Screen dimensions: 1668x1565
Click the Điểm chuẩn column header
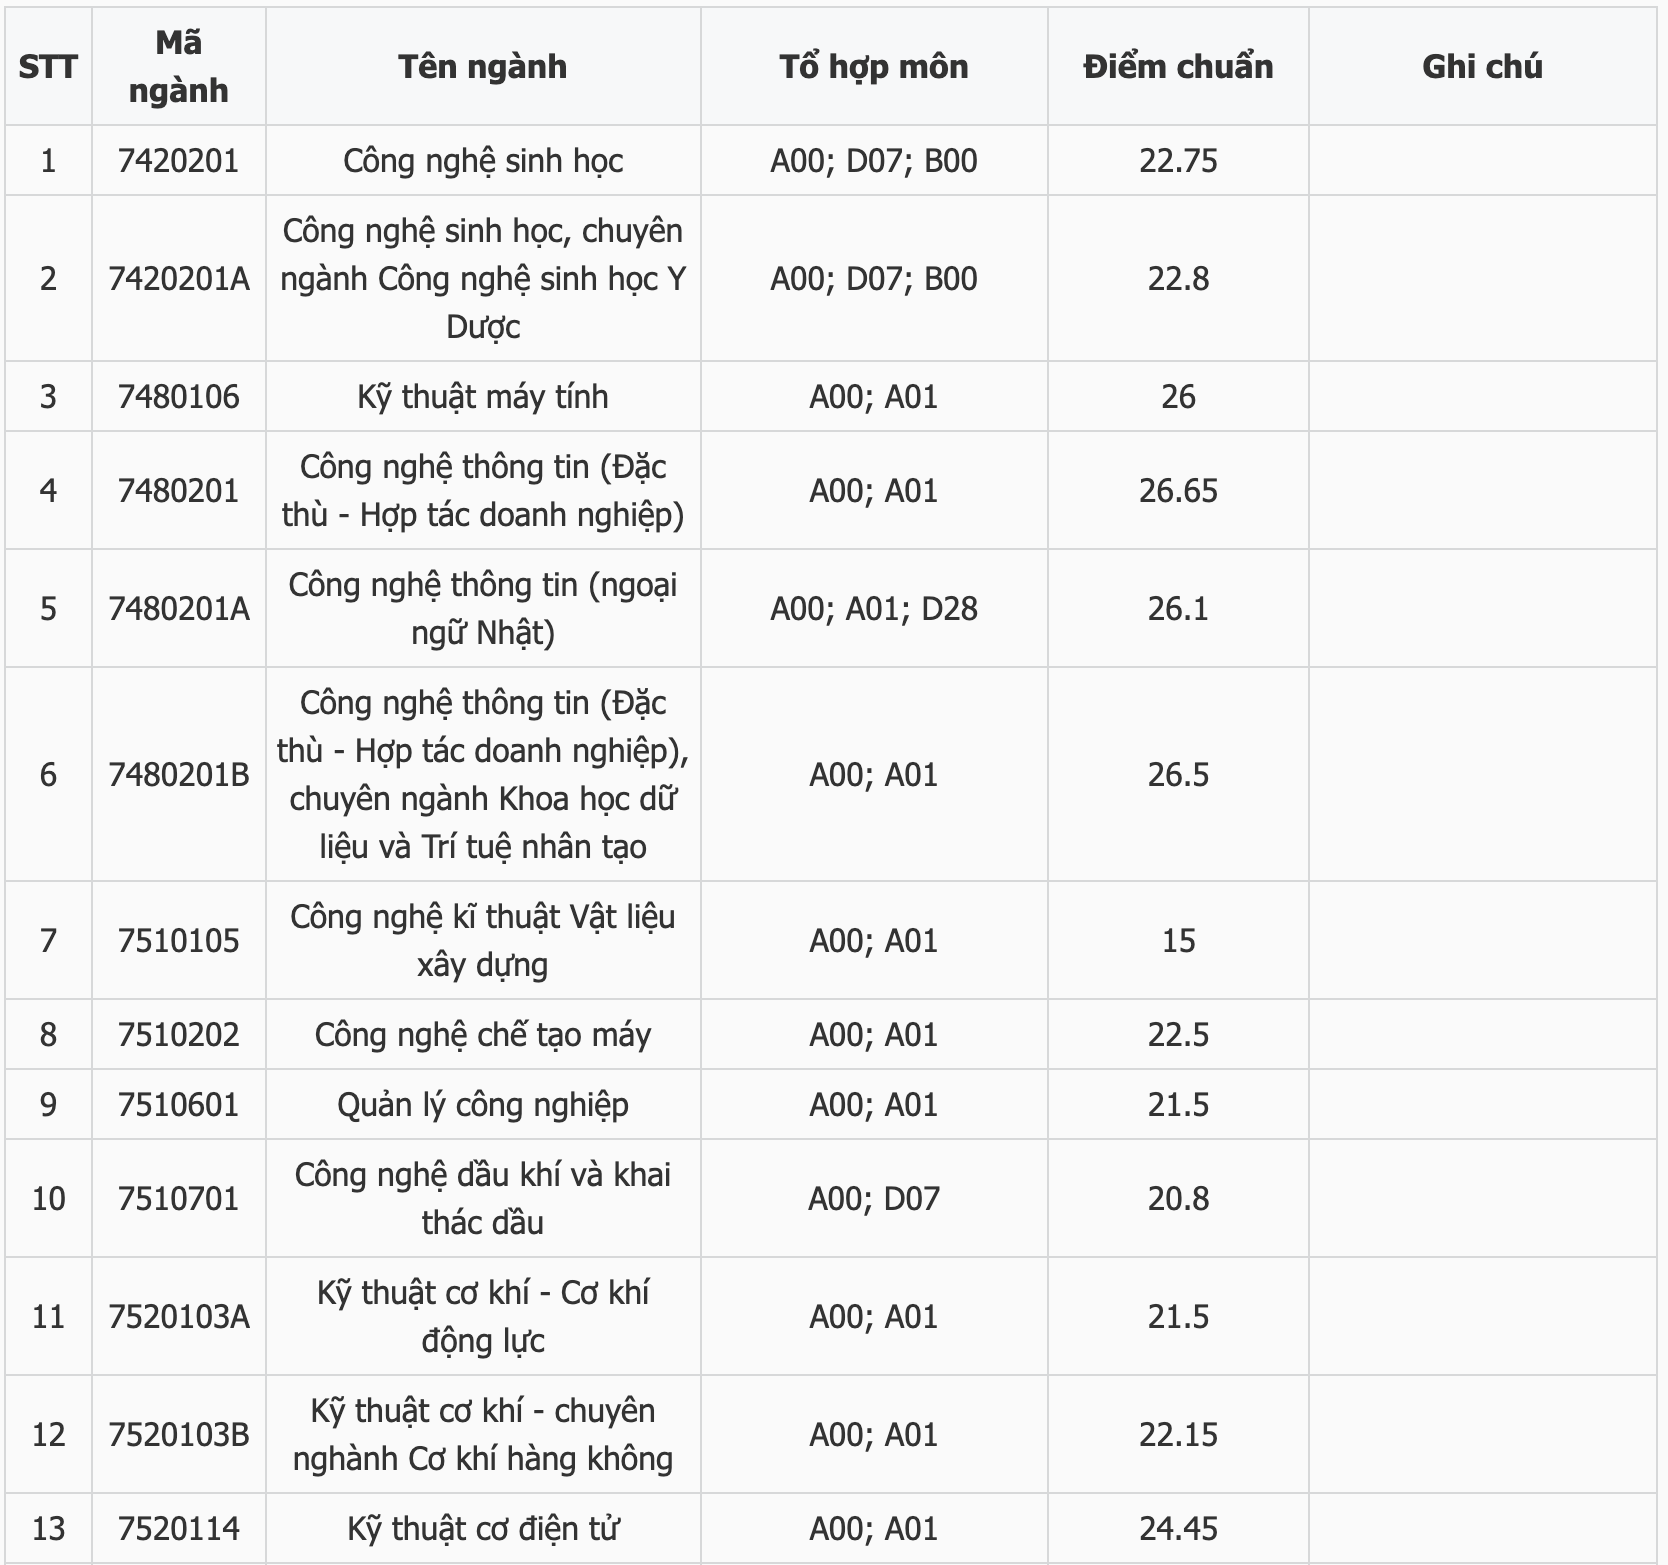pos(1178,67)
